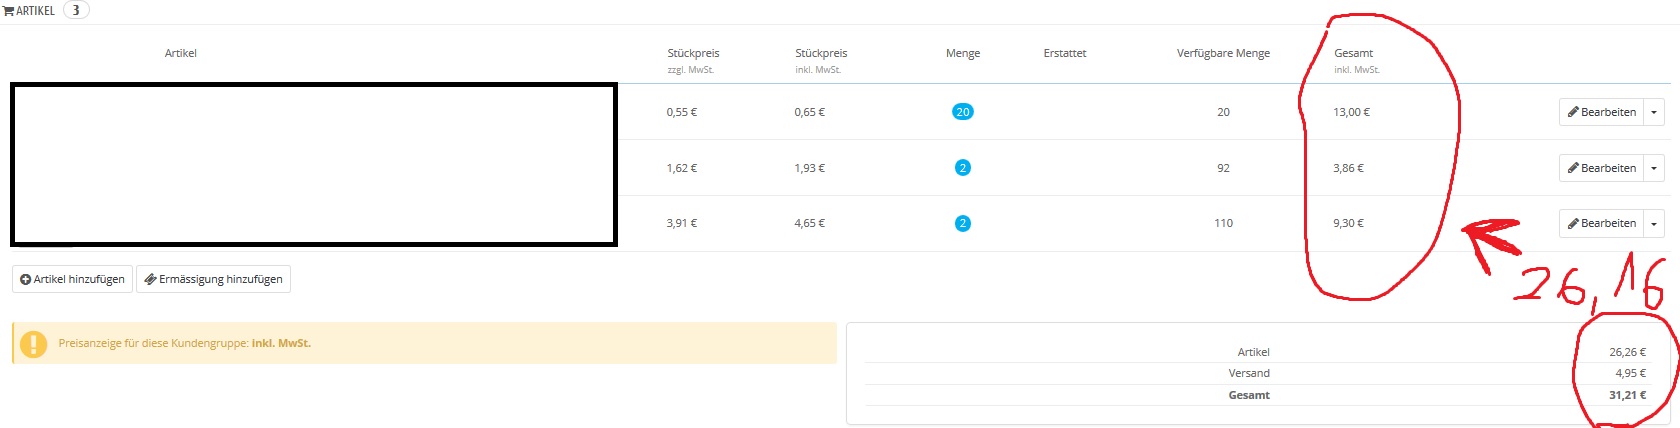Open dropdown arrow next to Bearbeiten, 13,00 € row
Viewport: 1680px width, 428px height.
[x=1654, y=112]
